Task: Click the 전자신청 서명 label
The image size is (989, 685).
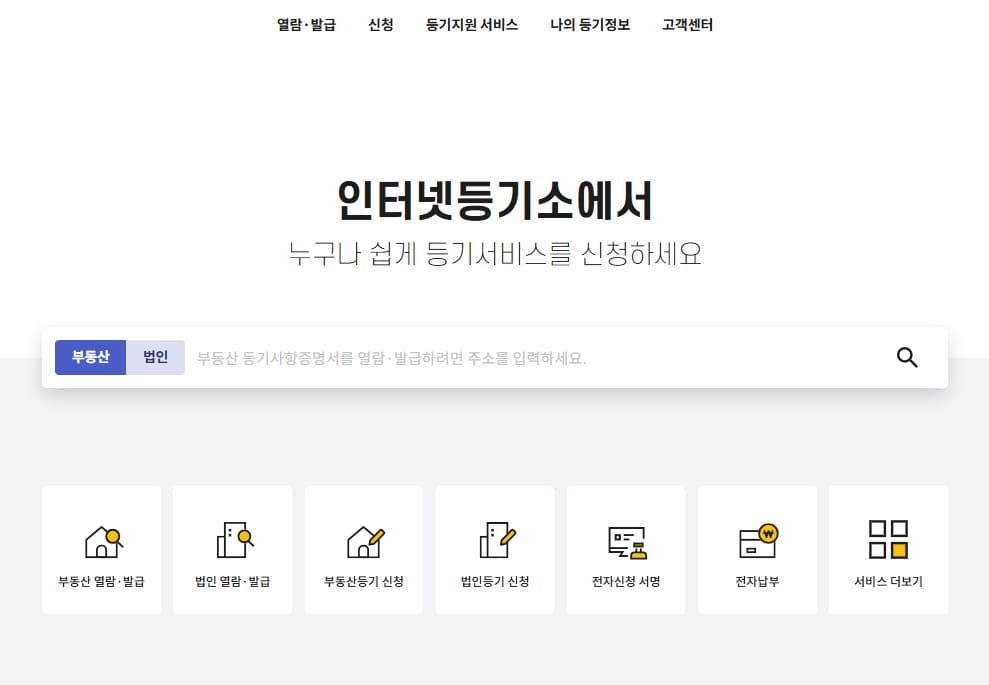Action: 626,582
